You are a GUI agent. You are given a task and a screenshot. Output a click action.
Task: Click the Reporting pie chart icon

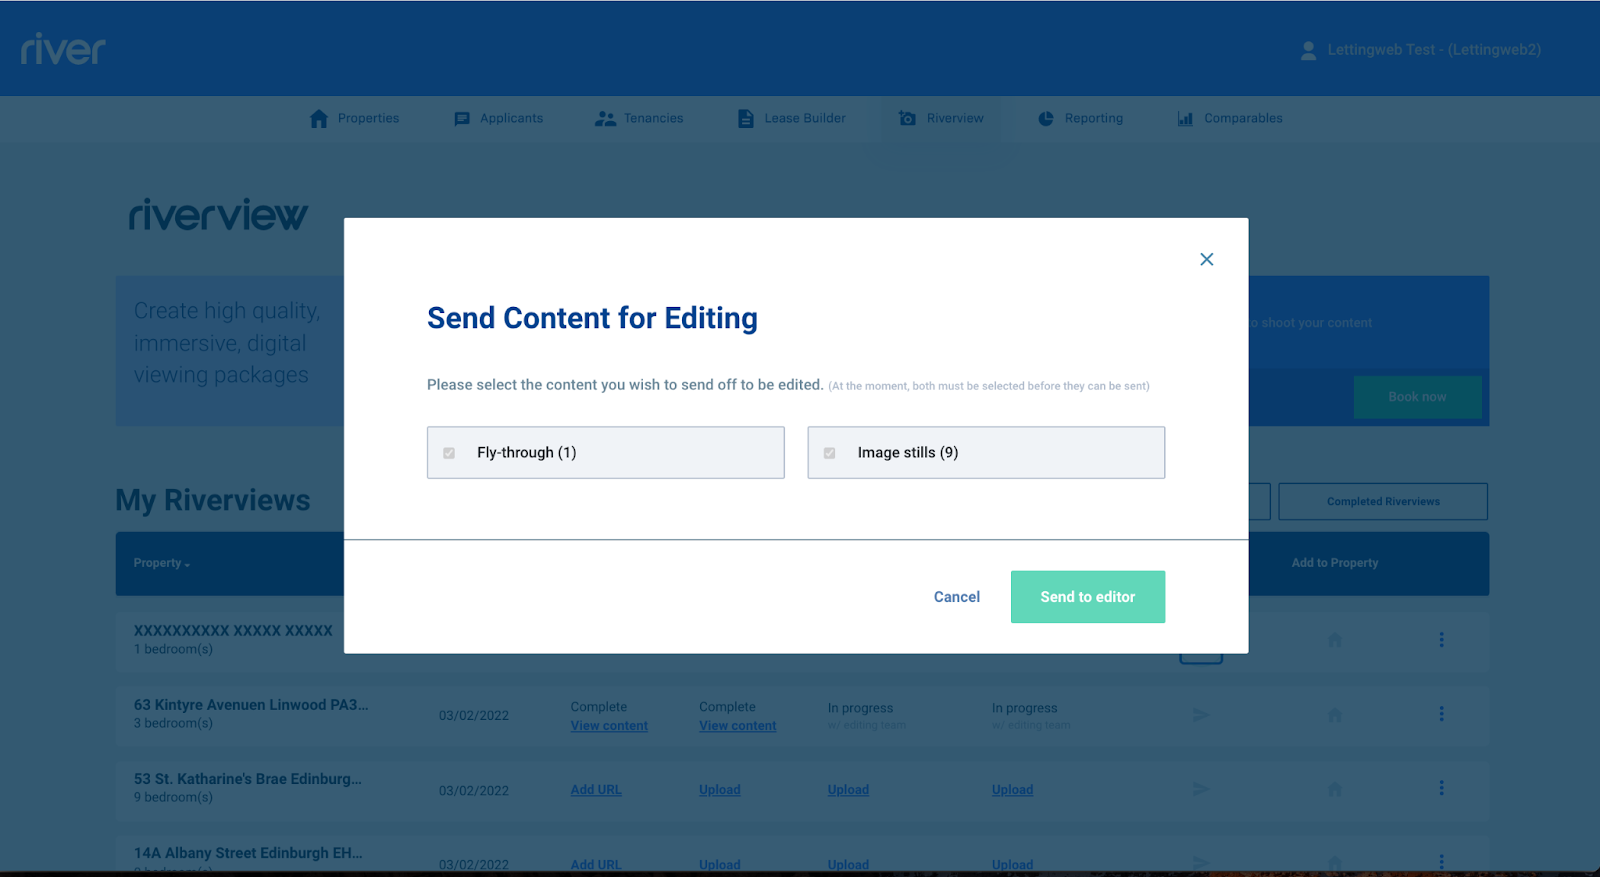pyautogui.click(x=1046, y=119)
